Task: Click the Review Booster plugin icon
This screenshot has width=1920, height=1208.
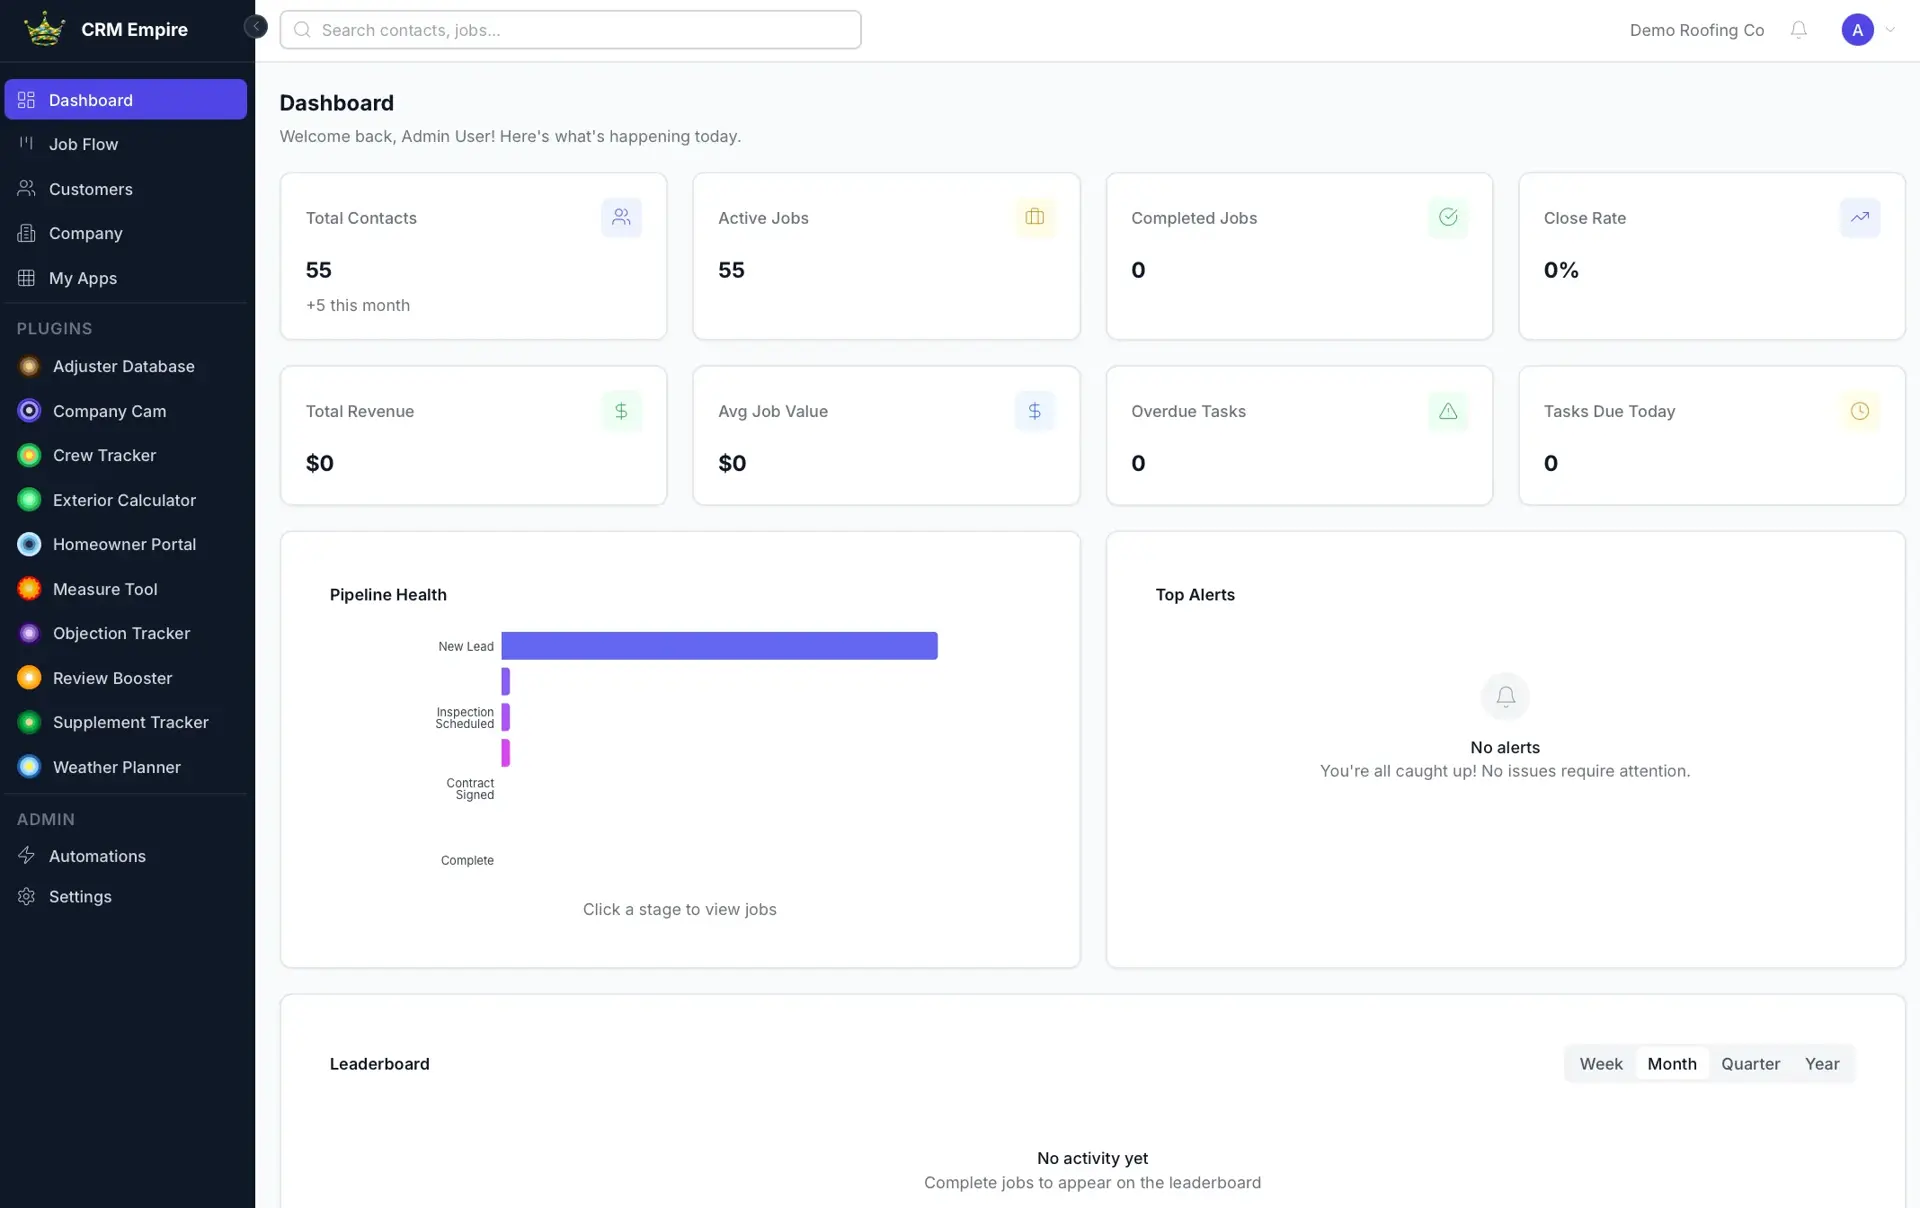Action: click(x=29, y=678)
